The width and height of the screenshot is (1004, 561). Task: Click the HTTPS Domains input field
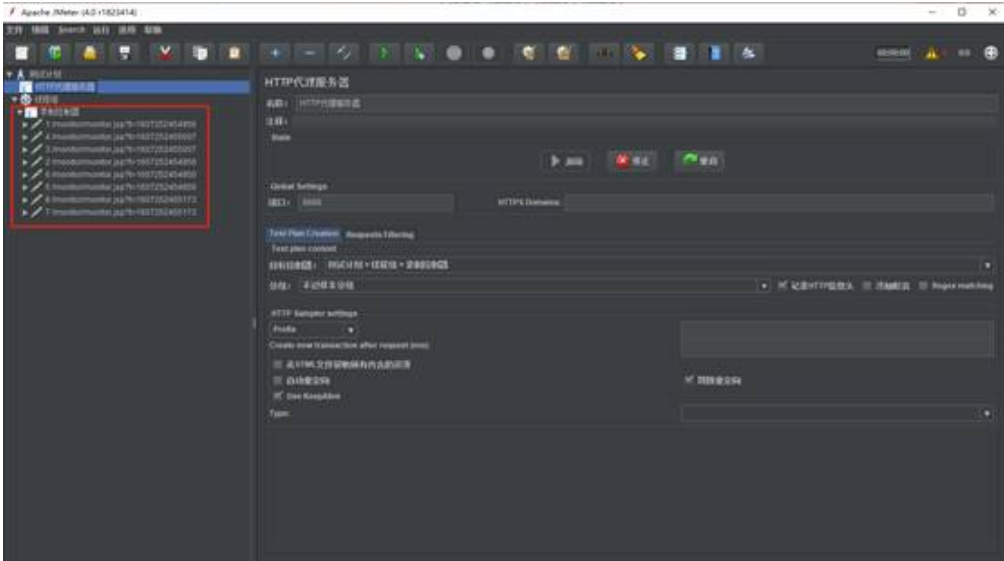click(779, 202)
